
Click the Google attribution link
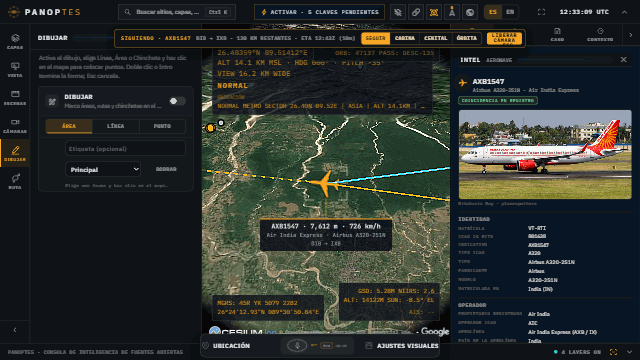click(435, 331)
